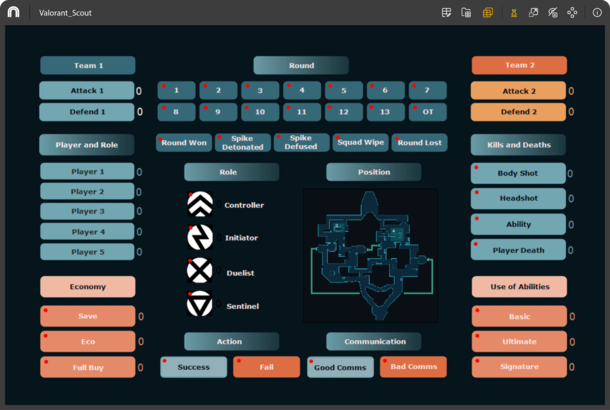The height and width of the screenshot is (410, 610).
Task: Open the folder table icon in toolbar
Action: 466,12
